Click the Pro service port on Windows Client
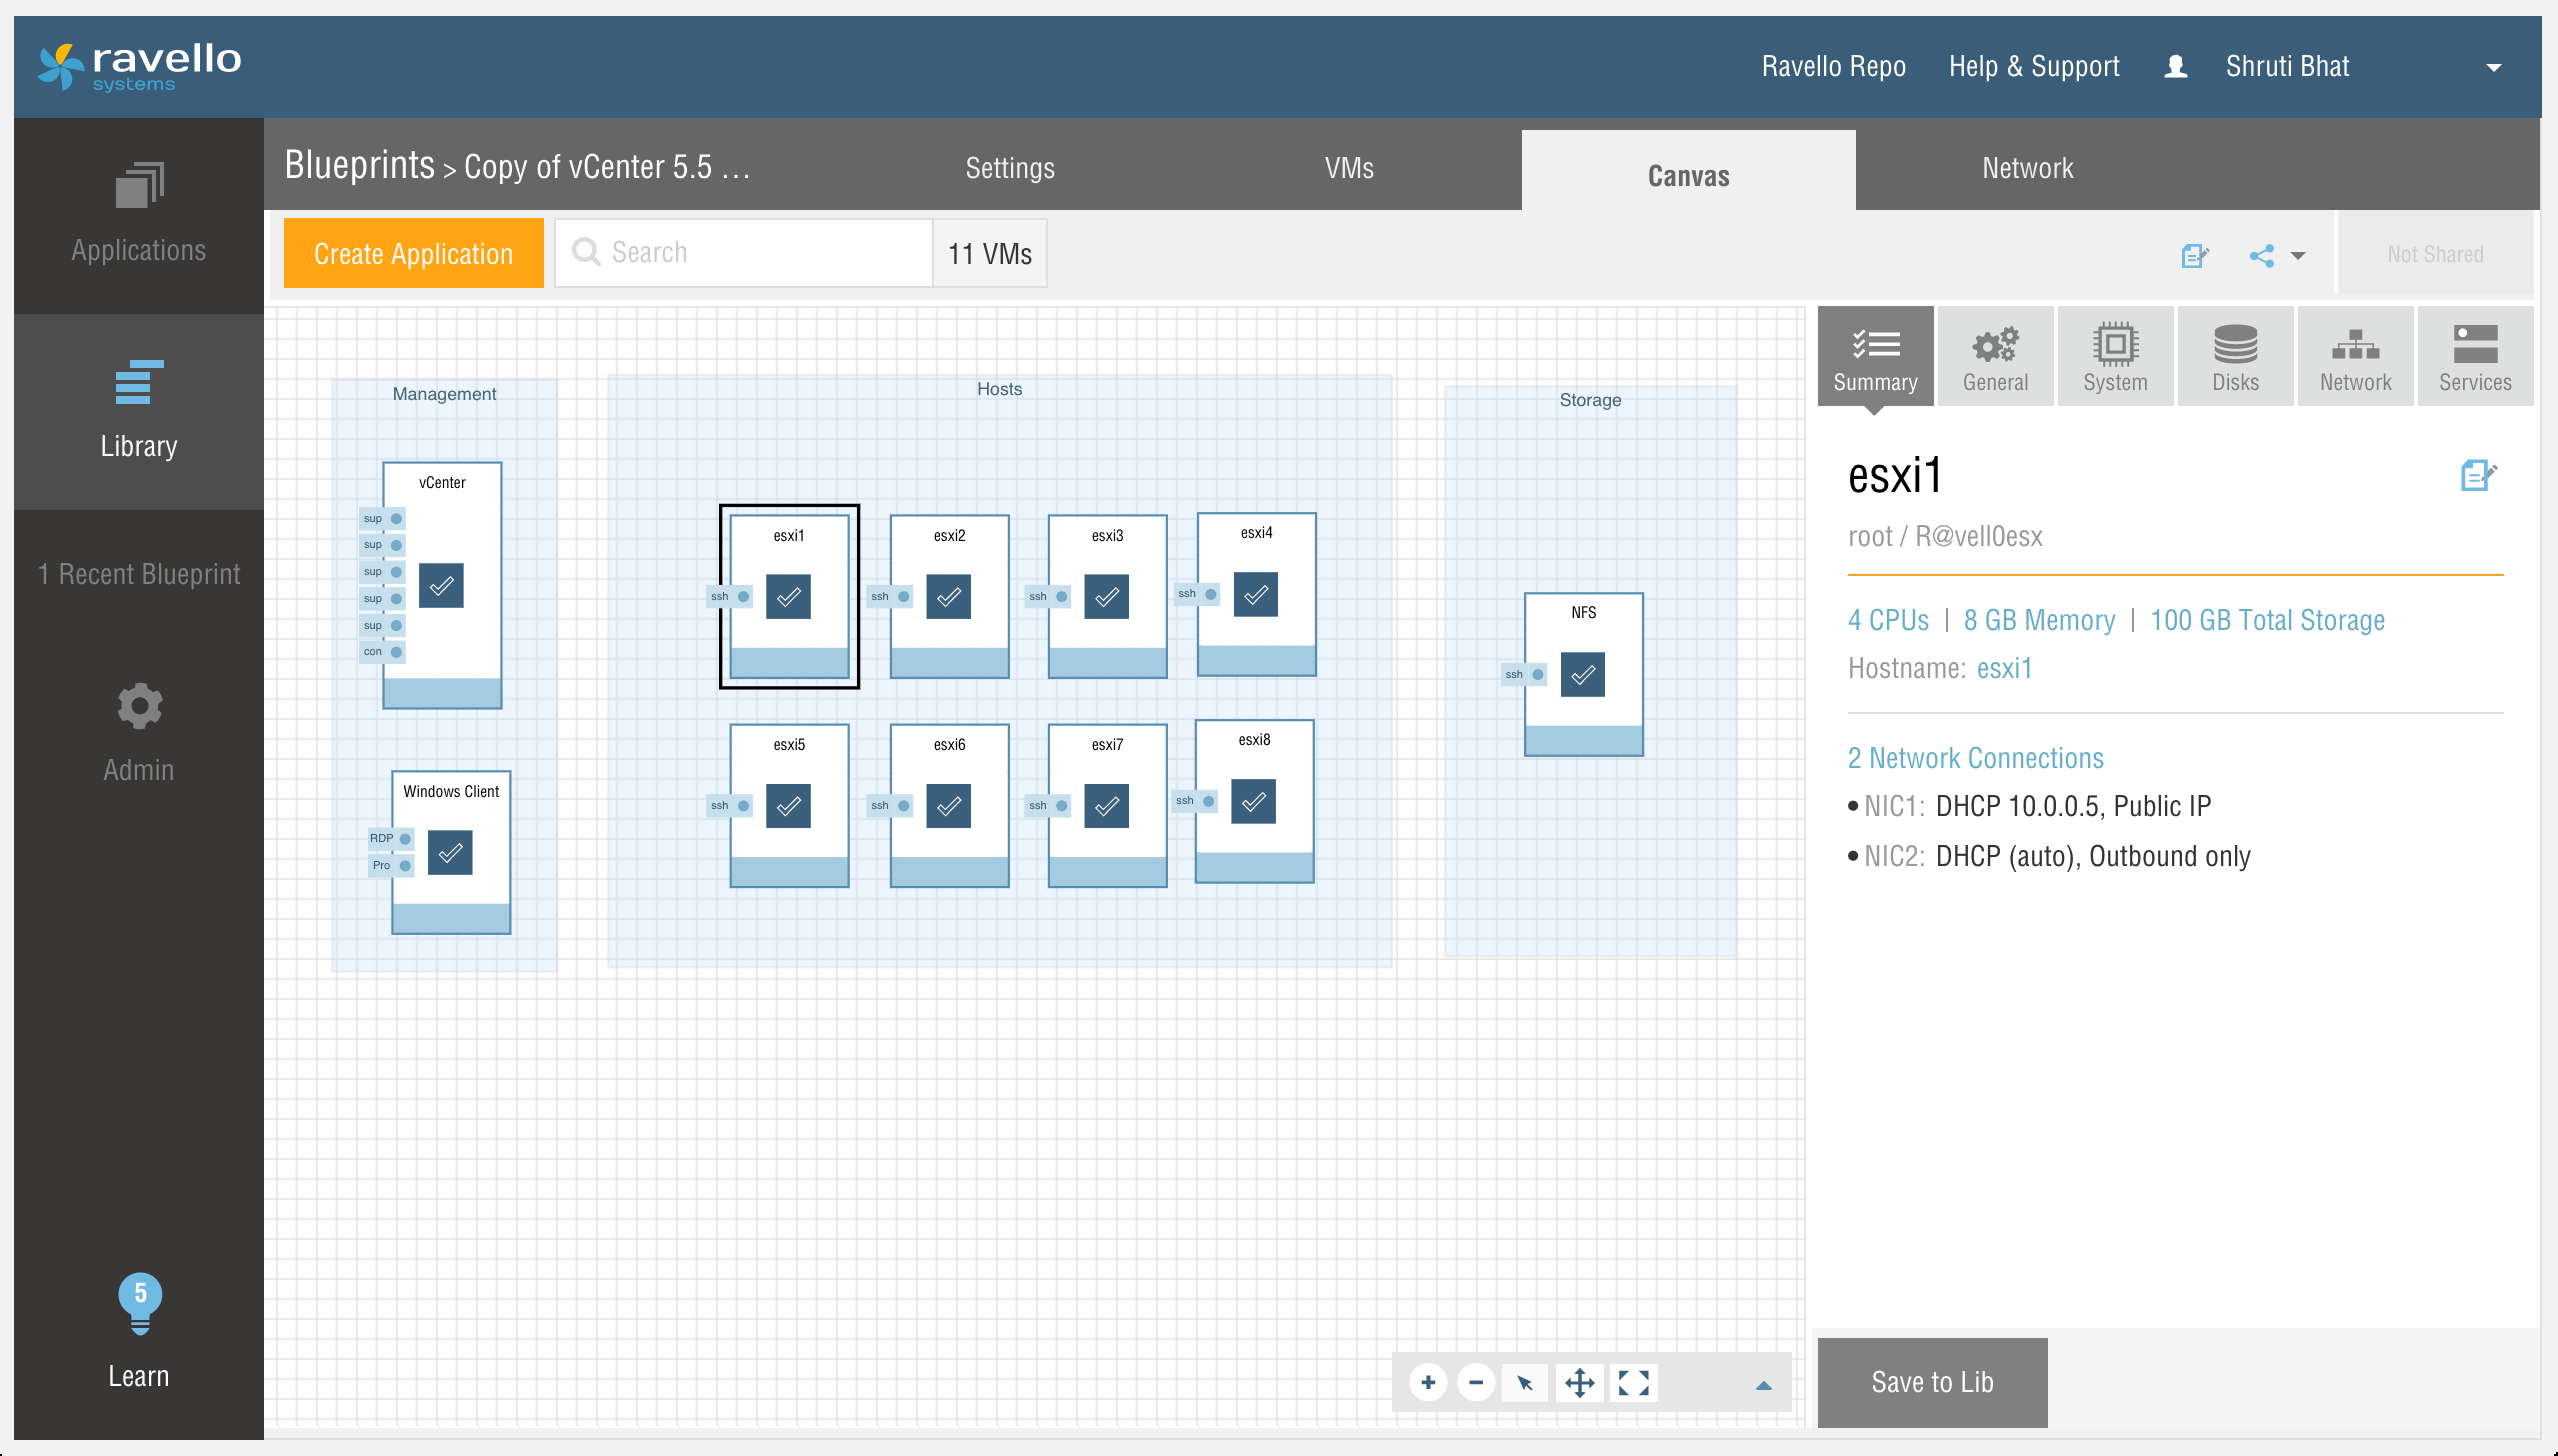 tap(391, 866)
